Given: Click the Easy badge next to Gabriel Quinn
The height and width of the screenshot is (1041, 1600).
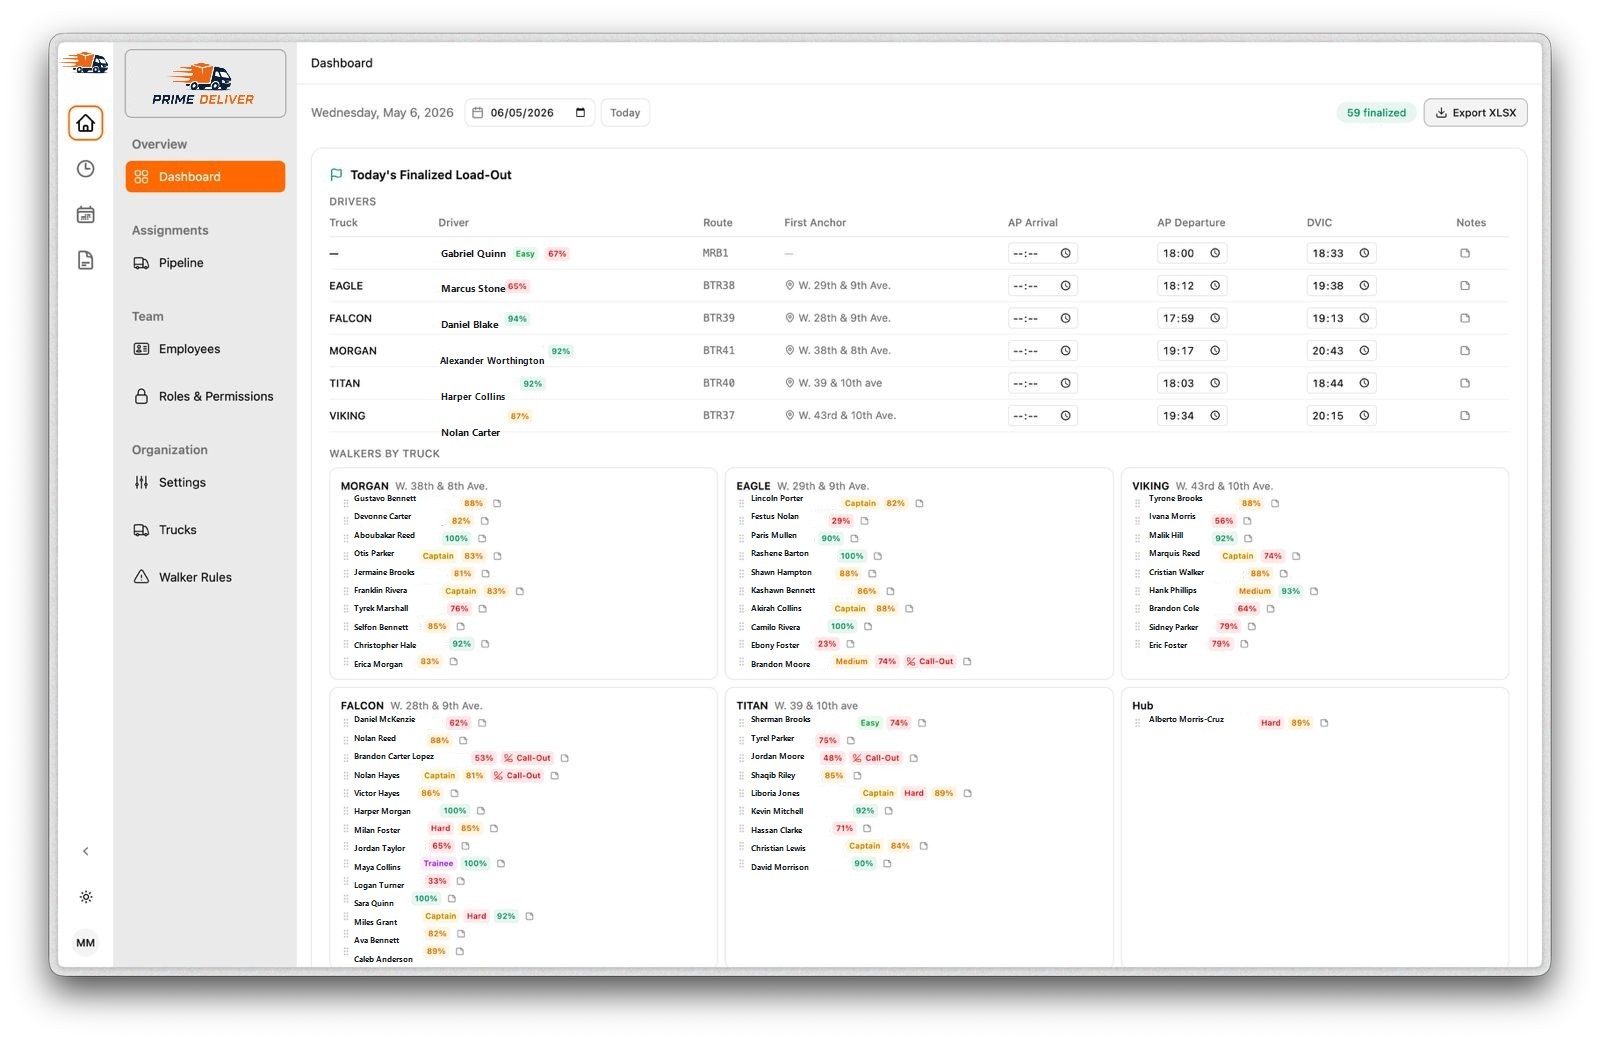Looking at the screenshot, I should pos(525,254).
